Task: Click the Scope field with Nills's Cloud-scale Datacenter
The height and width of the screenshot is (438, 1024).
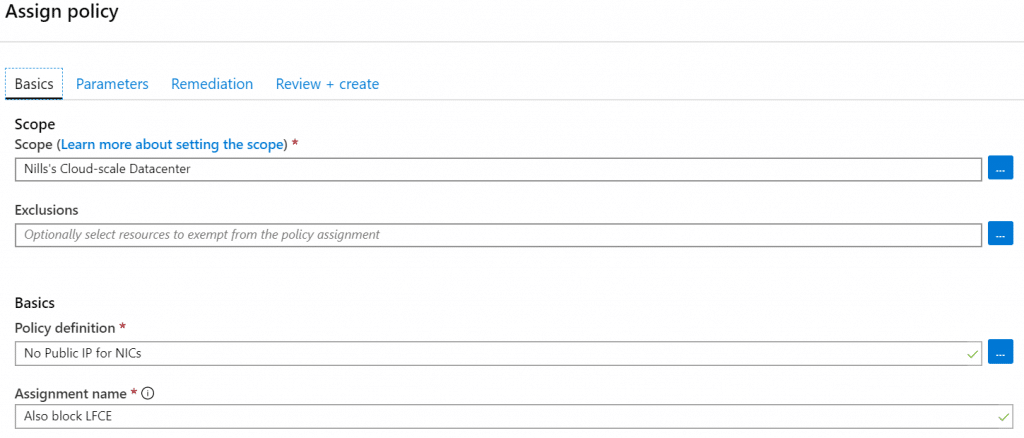Action: pos(498,169)
